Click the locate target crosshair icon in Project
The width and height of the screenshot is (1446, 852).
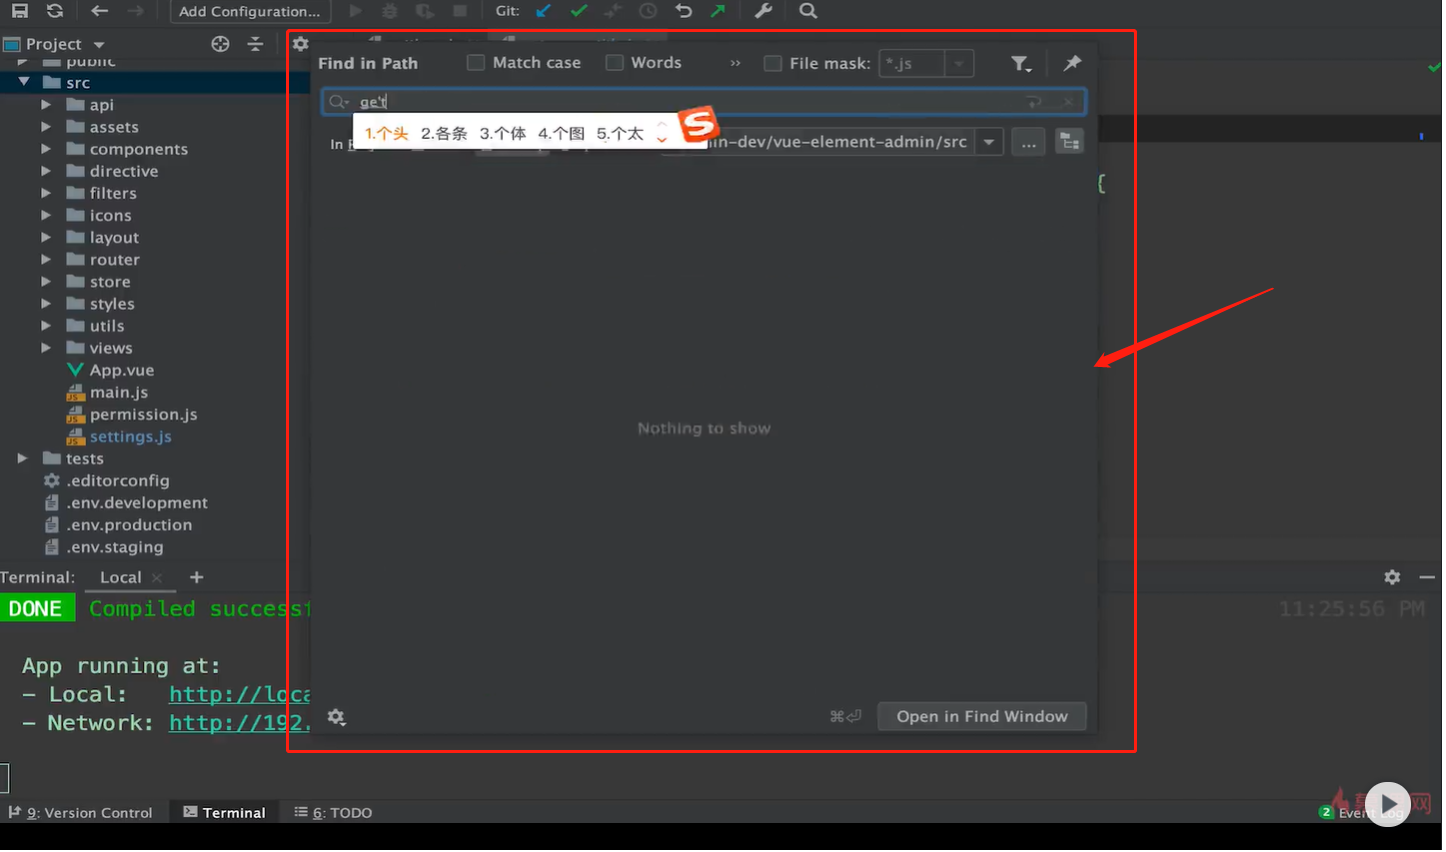tap(220, 44)
